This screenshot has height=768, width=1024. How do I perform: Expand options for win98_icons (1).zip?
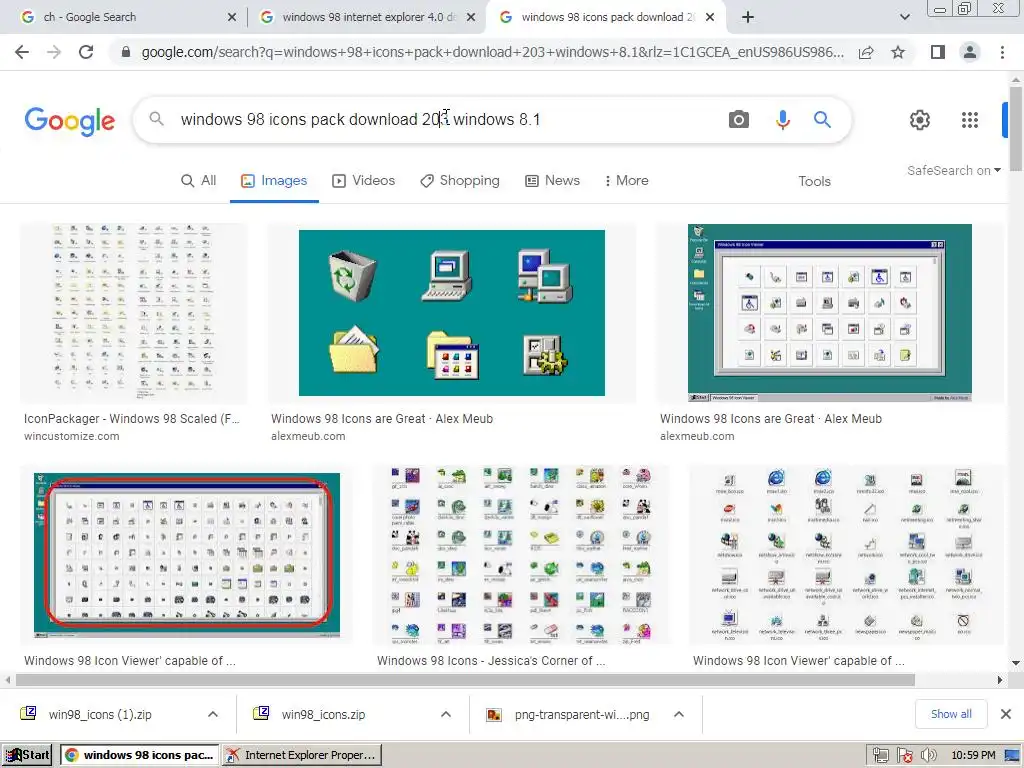(x=213, y=714)
